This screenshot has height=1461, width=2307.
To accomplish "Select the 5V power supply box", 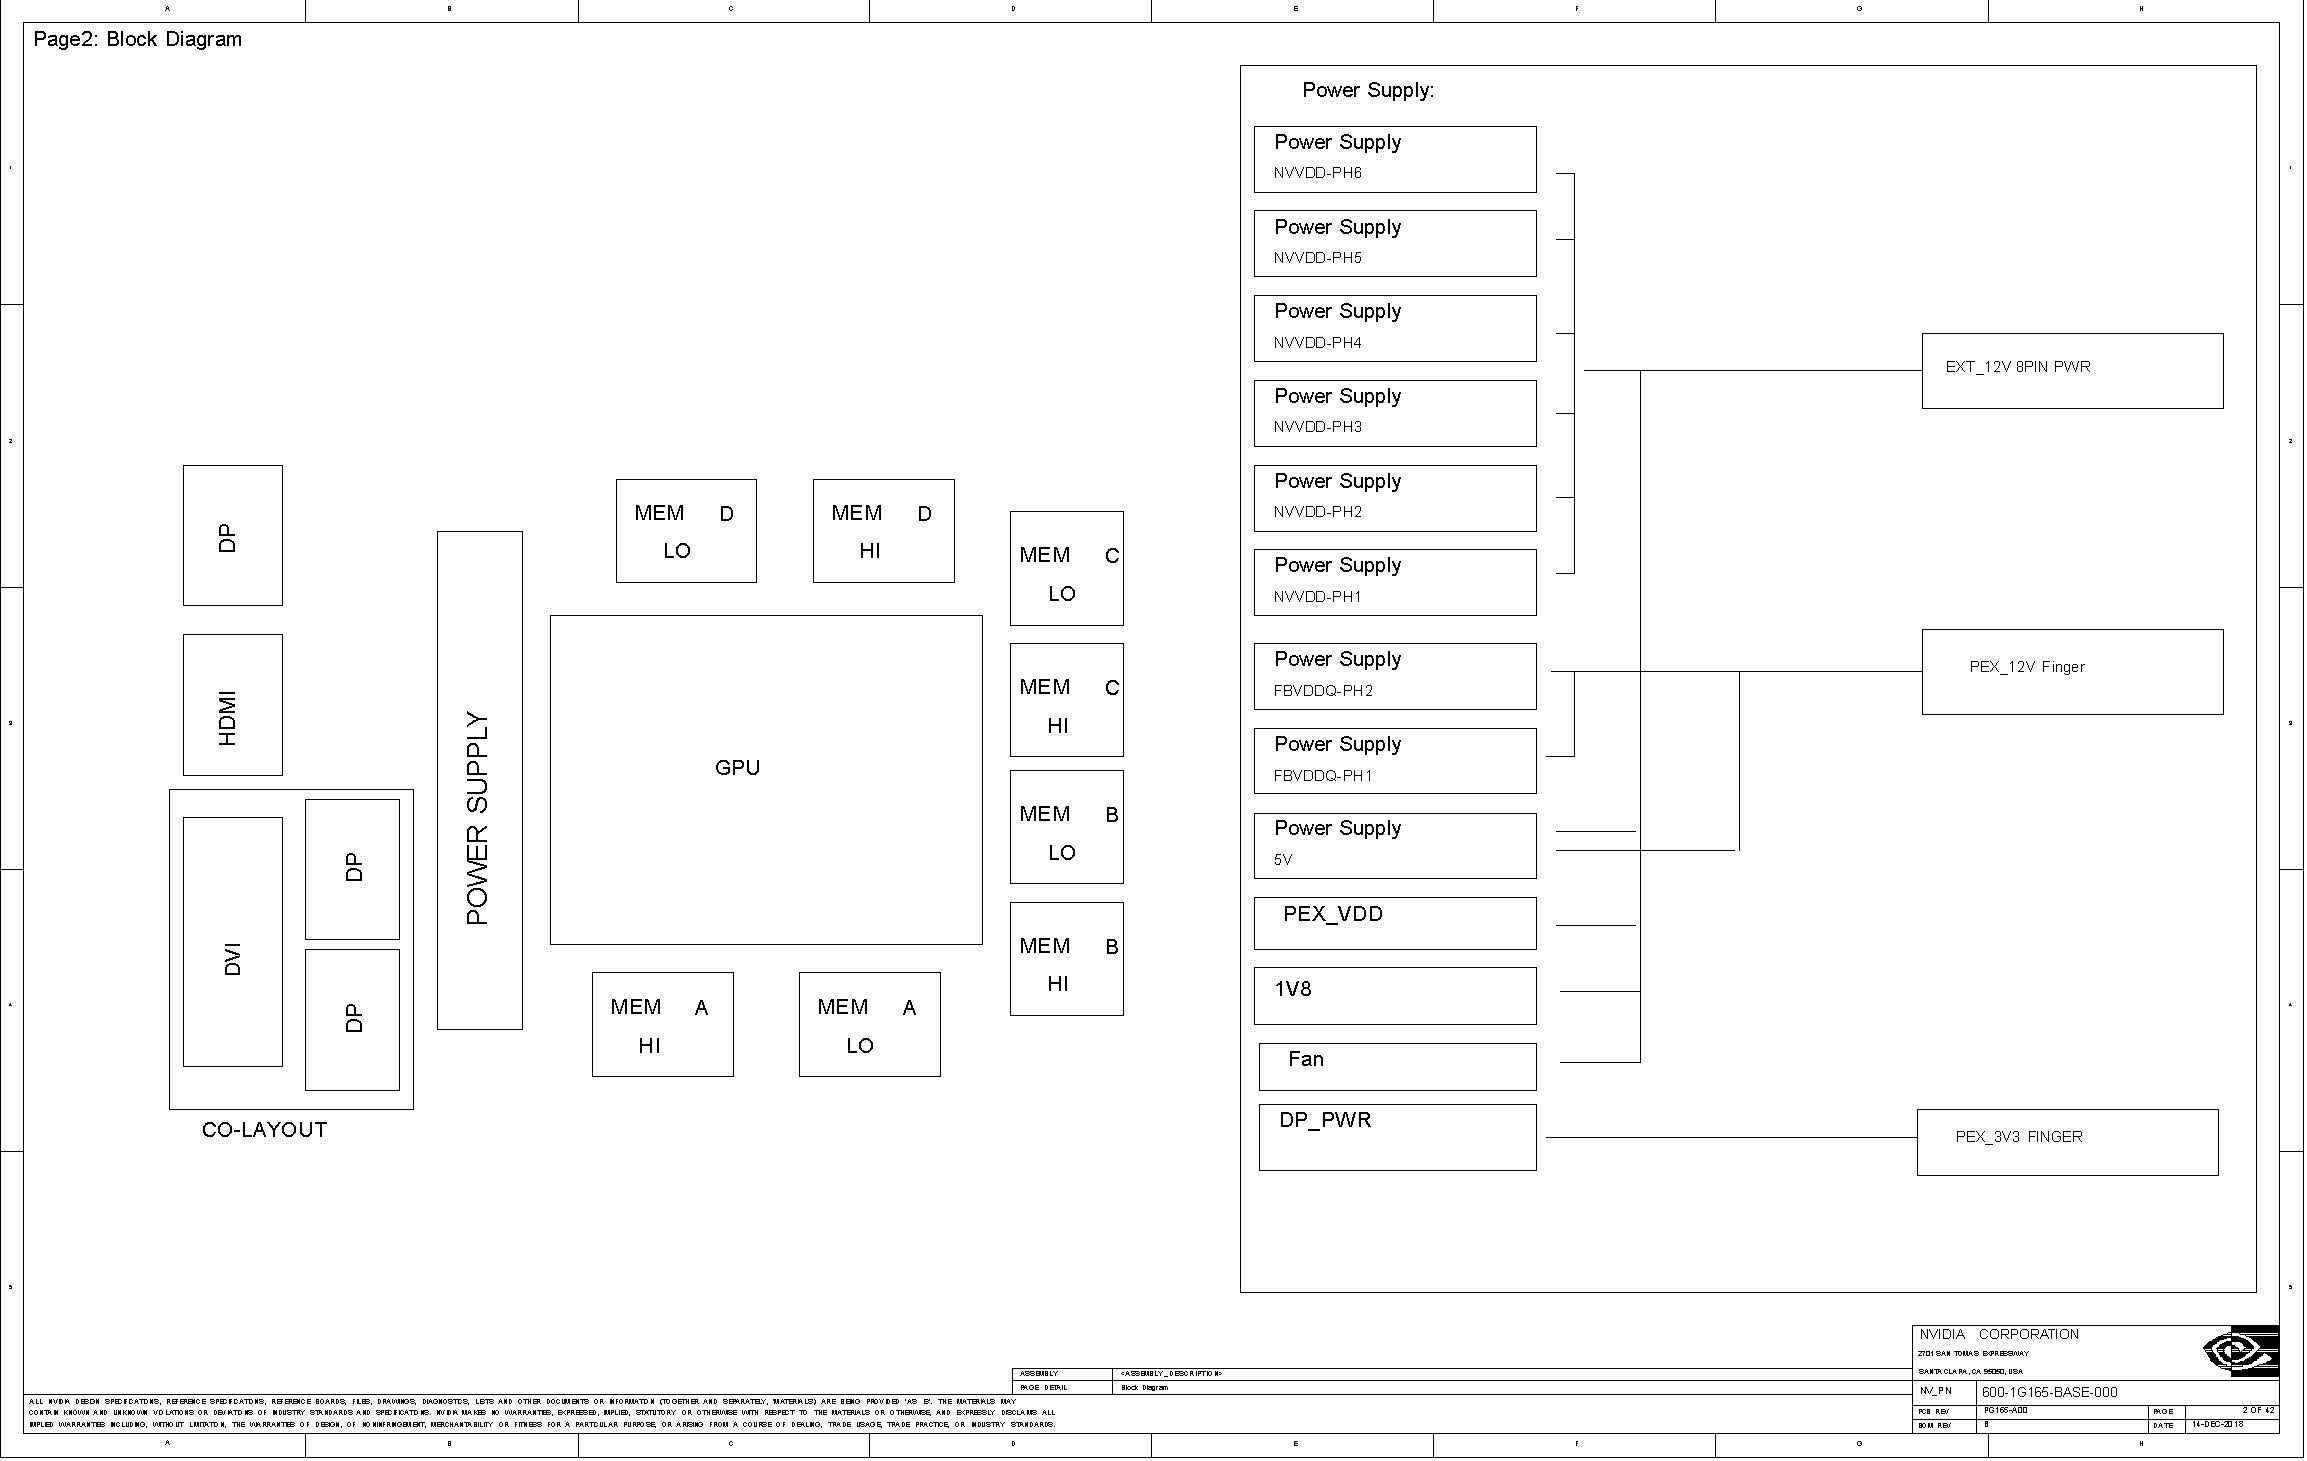I will pyautogui.click(x=1395, y=846).
